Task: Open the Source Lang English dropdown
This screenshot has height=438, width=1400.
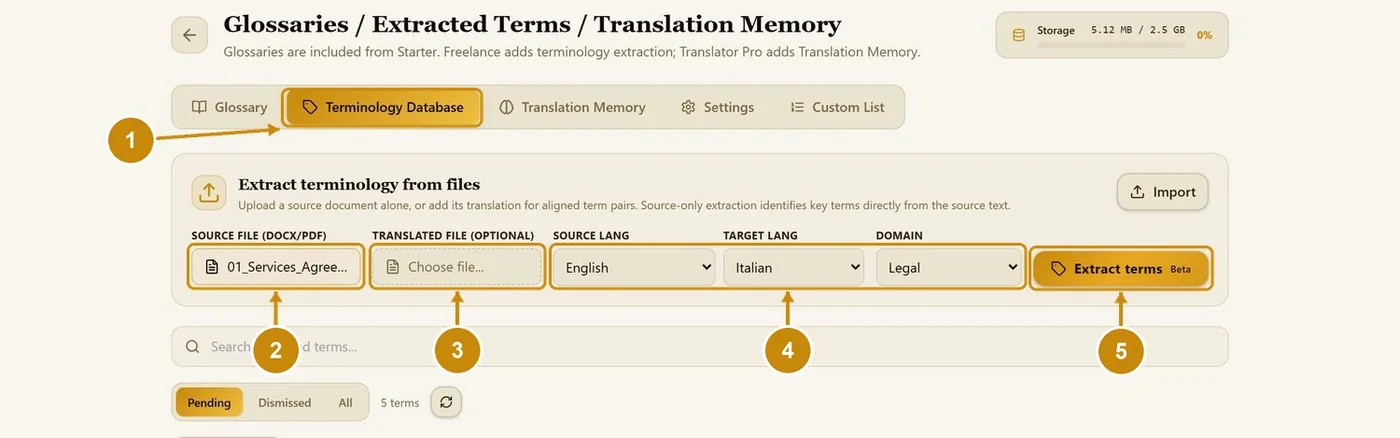Action: point(634,267)
